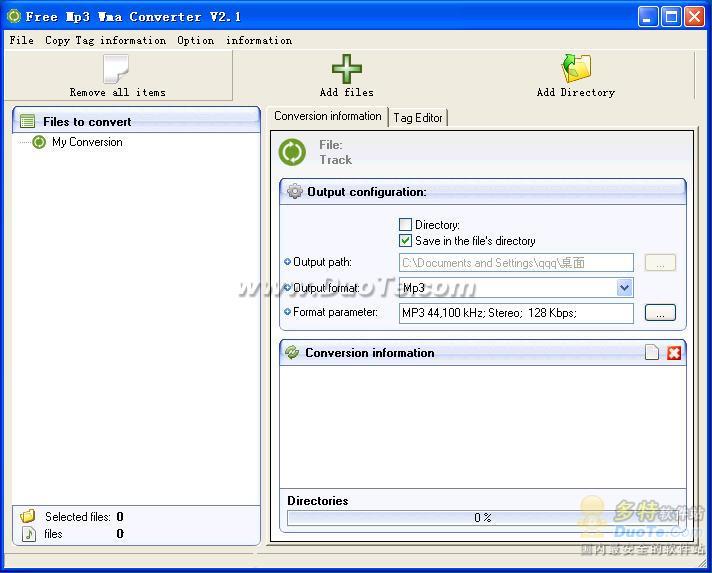Click the blue bullet beside Output path

(x=287, y=262)
